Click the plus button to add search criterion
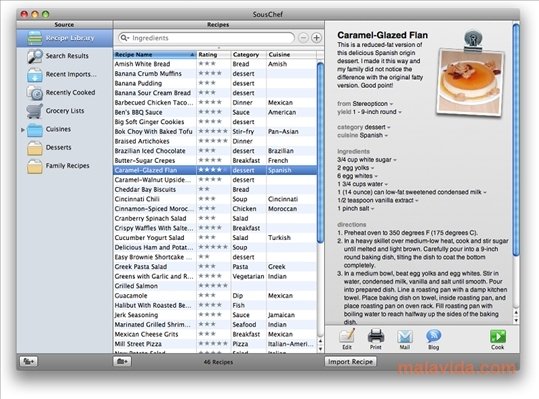This screenshot has width=539, height=399. 316,38
